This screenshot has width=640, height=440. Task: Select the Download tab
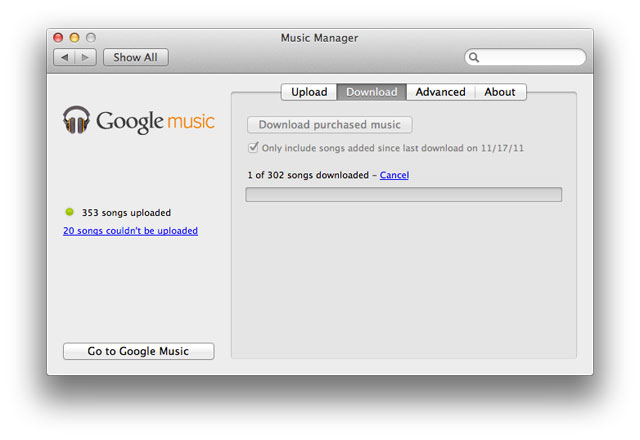point(371,92)
